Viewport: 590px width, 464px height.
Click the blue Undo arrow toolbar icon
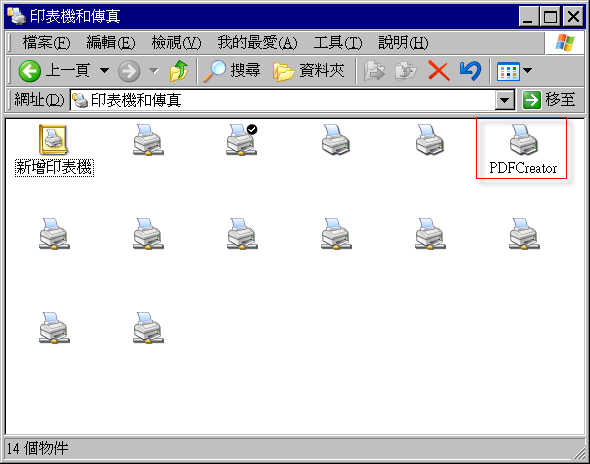(x=470, y=71)
